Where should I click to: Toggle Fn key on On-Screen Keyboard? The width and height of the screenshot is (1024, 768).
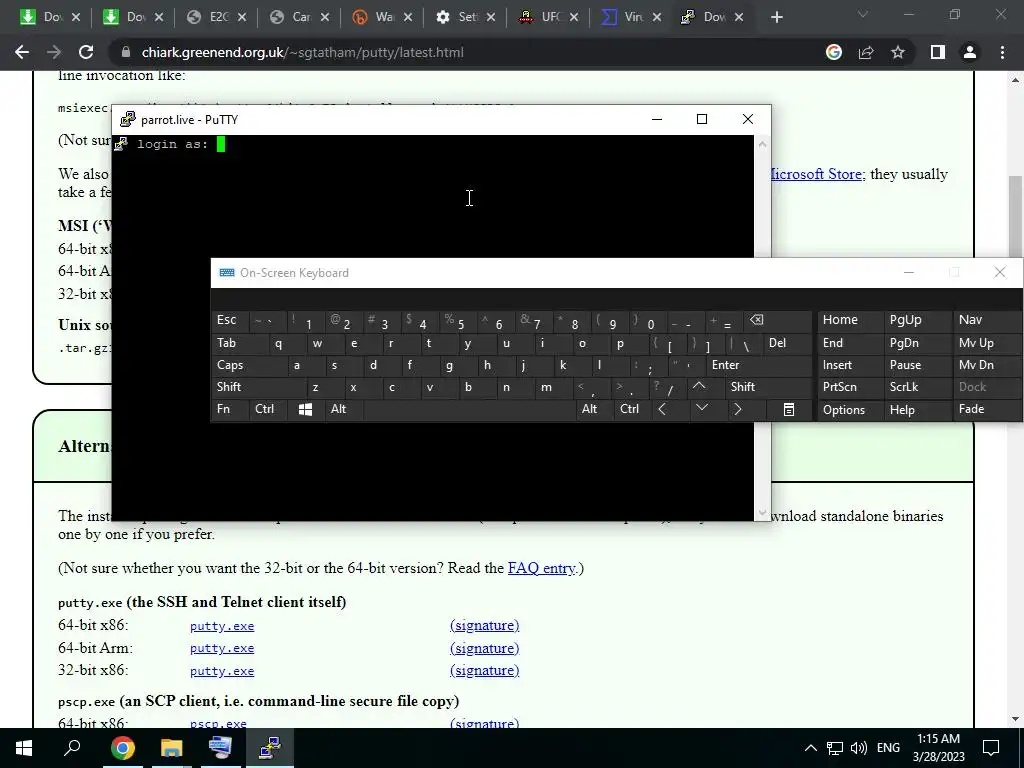click(230, 409)
